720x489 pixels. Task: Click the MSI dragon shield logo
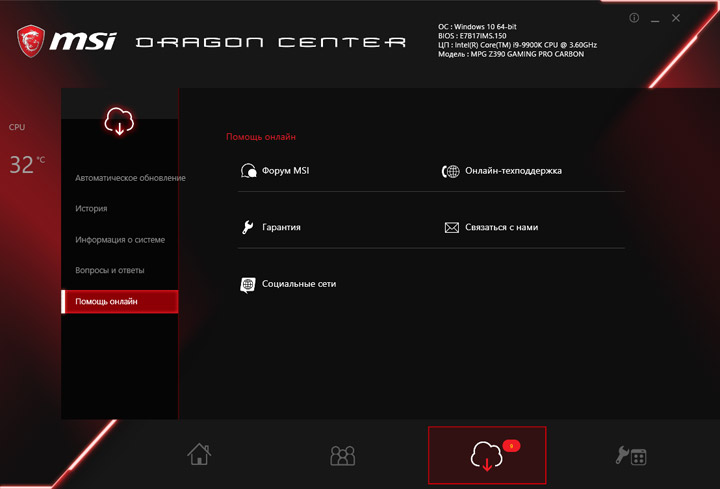pyautogui.click(x=31, y=41)
